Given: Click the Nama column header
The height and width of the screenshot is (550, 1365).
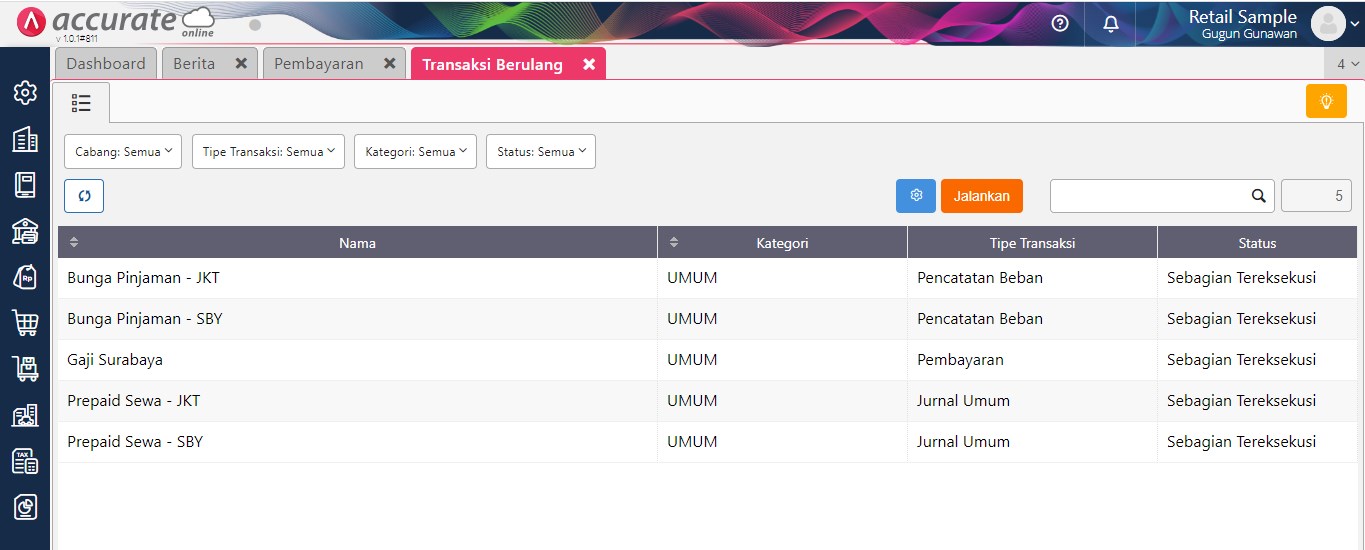Looking at the screenshot, I should tap(357, 242).
